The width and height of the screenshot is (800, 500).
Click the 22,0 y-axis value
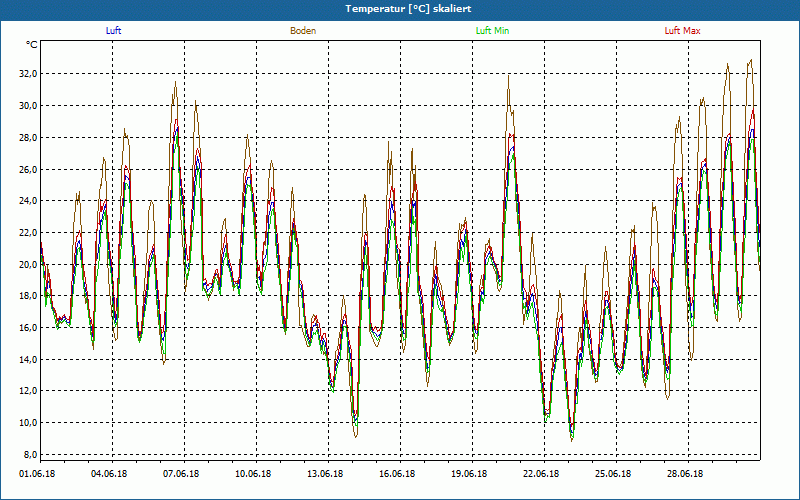tap(28, 233)
